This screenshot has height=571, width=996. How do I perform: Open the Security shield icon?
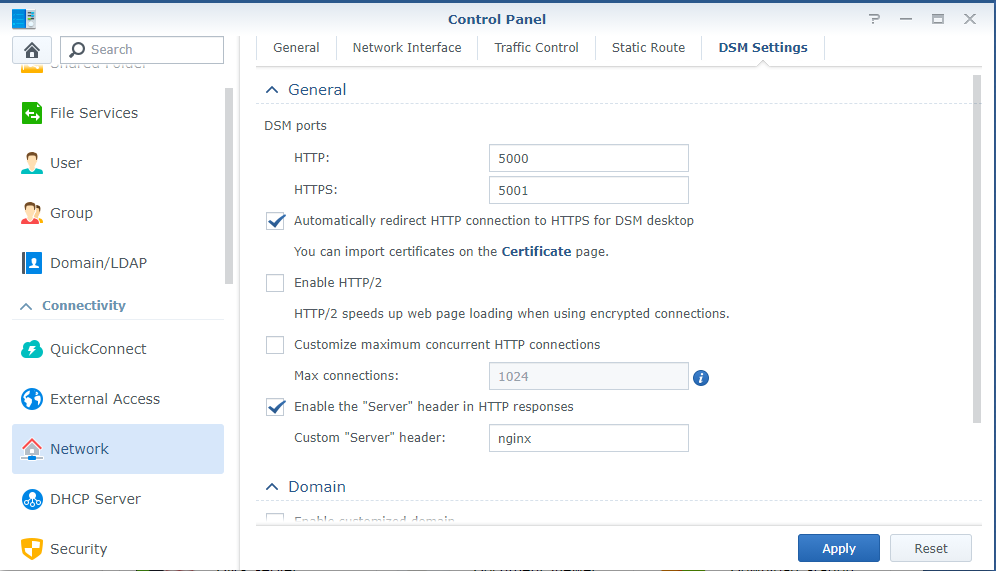[32, 549]
